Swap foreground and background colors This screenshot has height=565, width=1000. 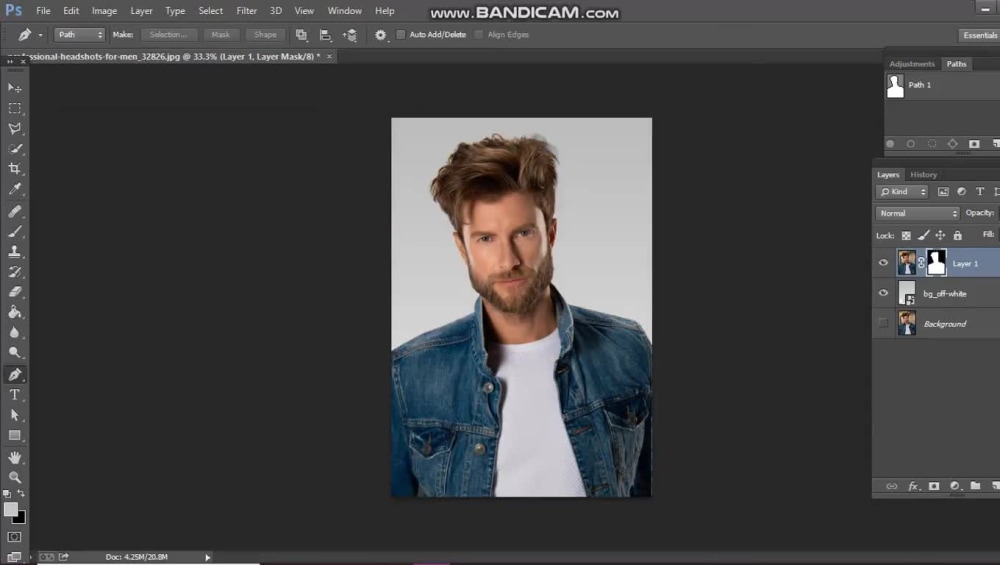21,494
